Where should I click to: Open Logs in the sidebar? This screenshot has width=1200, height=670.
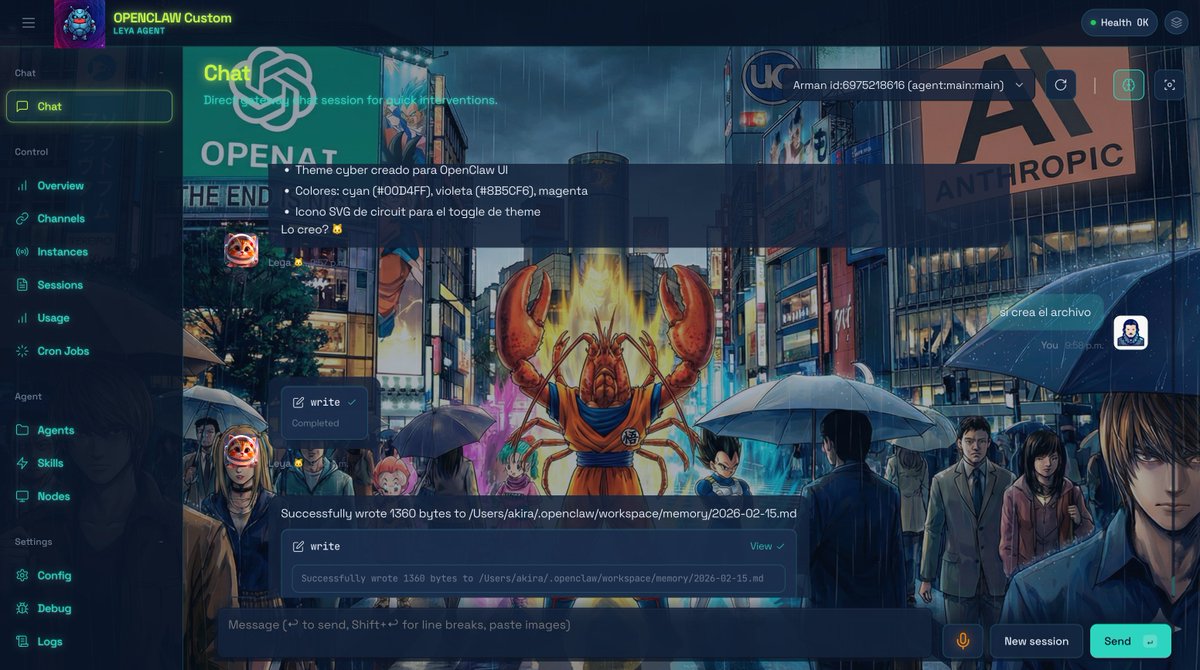click(89, 641)
